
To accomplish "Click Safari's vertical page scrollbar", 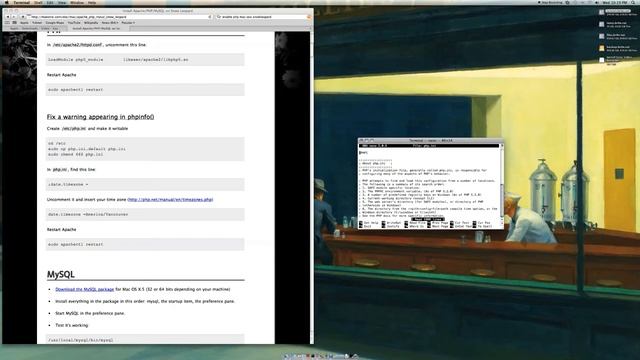I will tap(312, 188).
